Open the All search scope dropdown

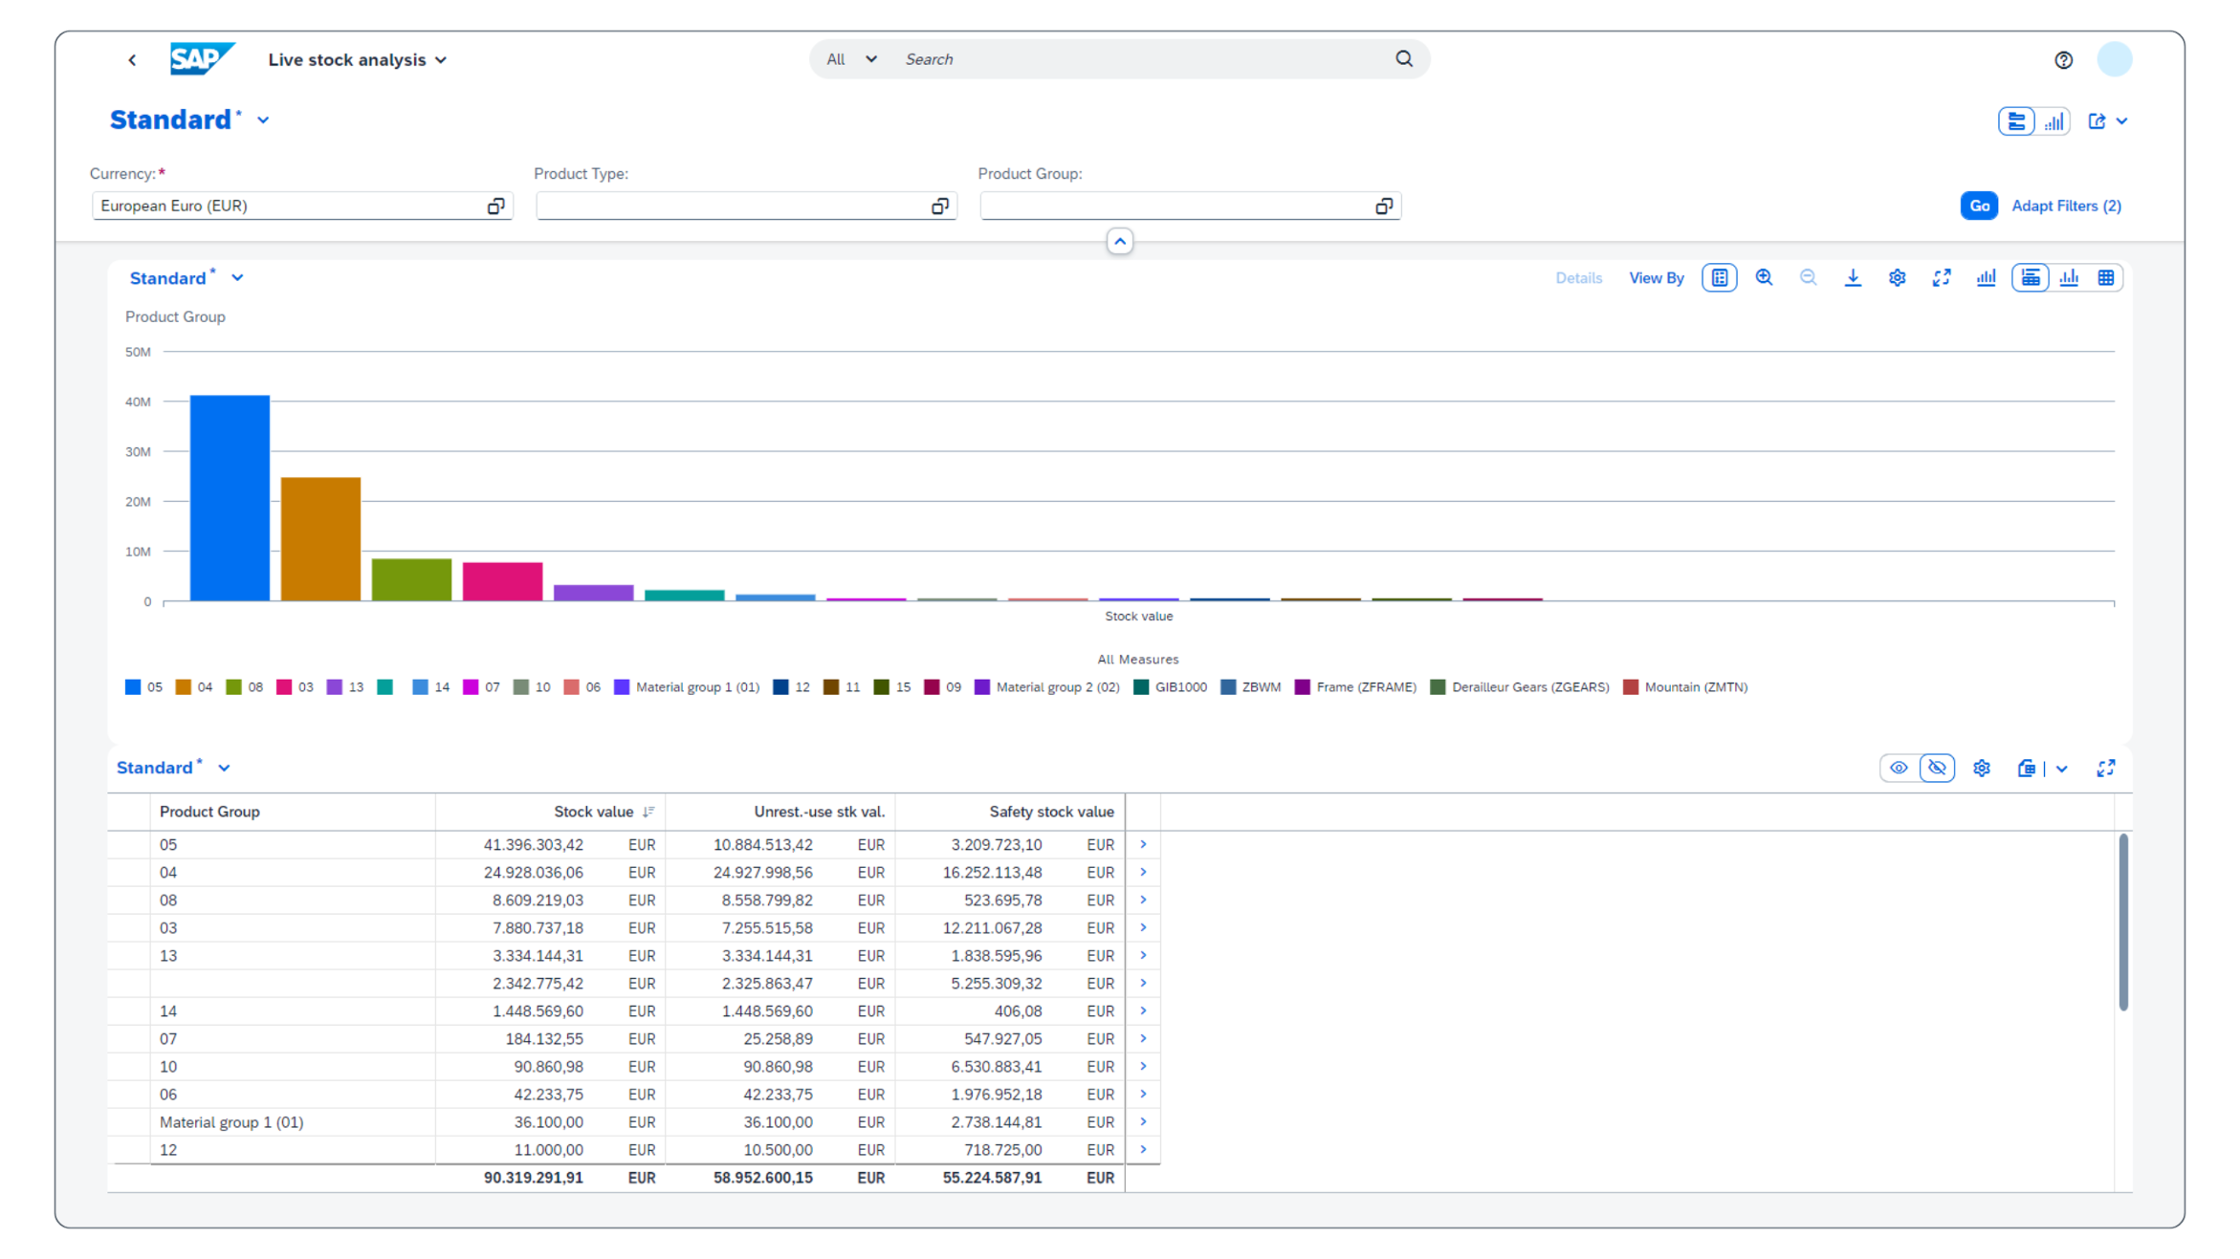(x=851, y=59)
